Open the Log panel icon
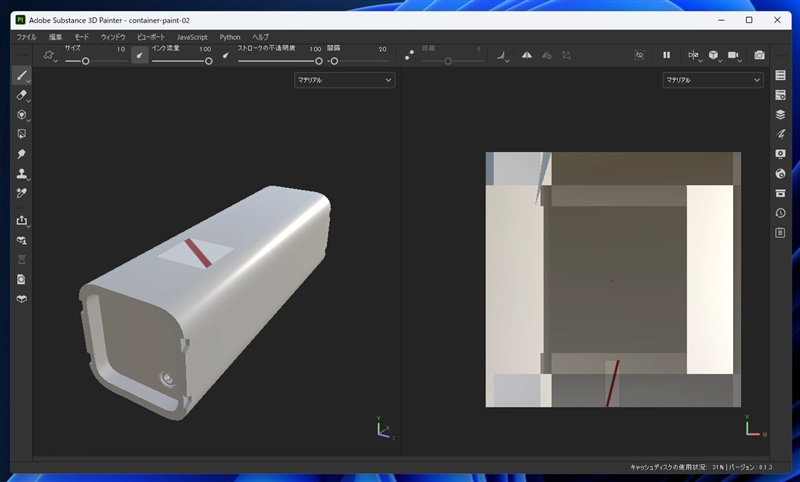The width and height of the screenshot is (800, 482). [x=780, y=233]
